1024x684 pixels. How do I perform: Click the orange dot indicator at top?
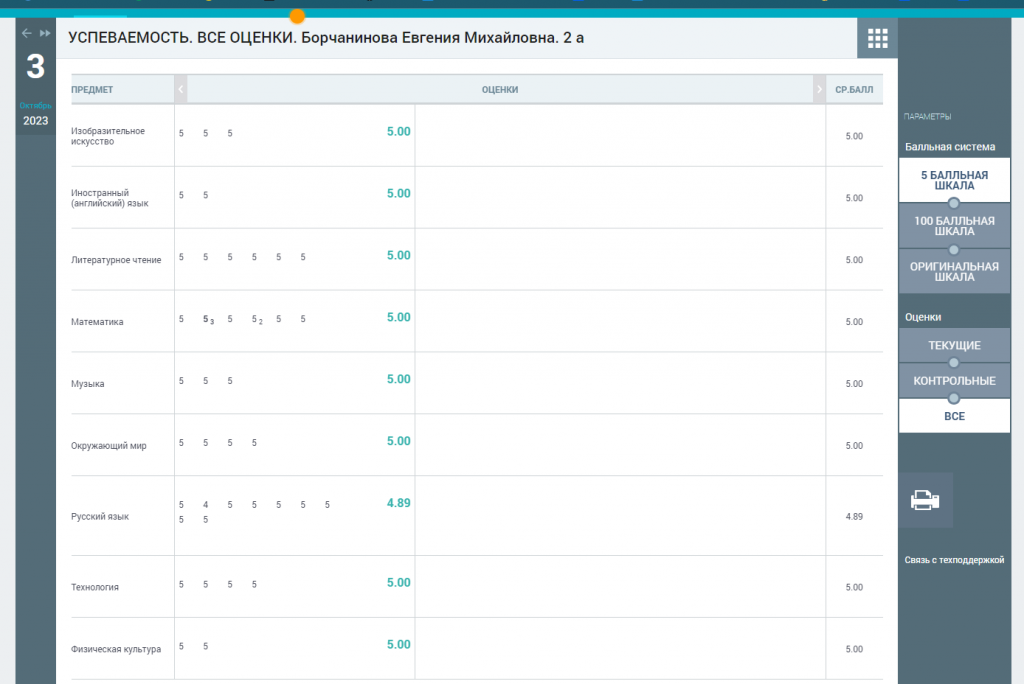[297, 16]
